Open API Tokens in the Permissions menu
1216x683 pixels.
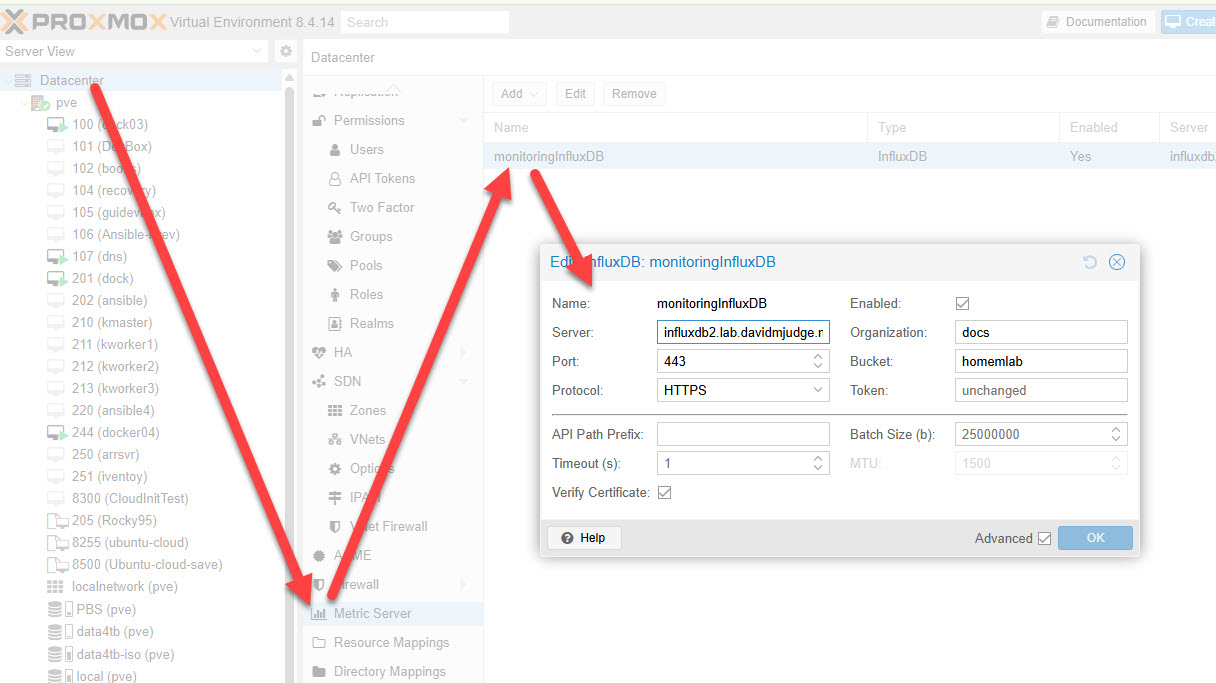click(x=381, y=178)
